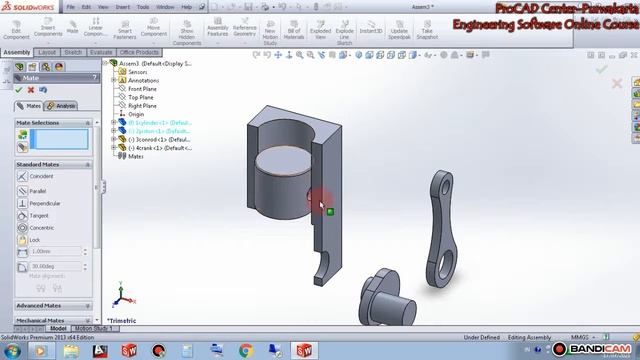The height and width of the screenshot is (360, 640).
Task: Expand the Mechanical Mates section
Action: pos(88,320)
